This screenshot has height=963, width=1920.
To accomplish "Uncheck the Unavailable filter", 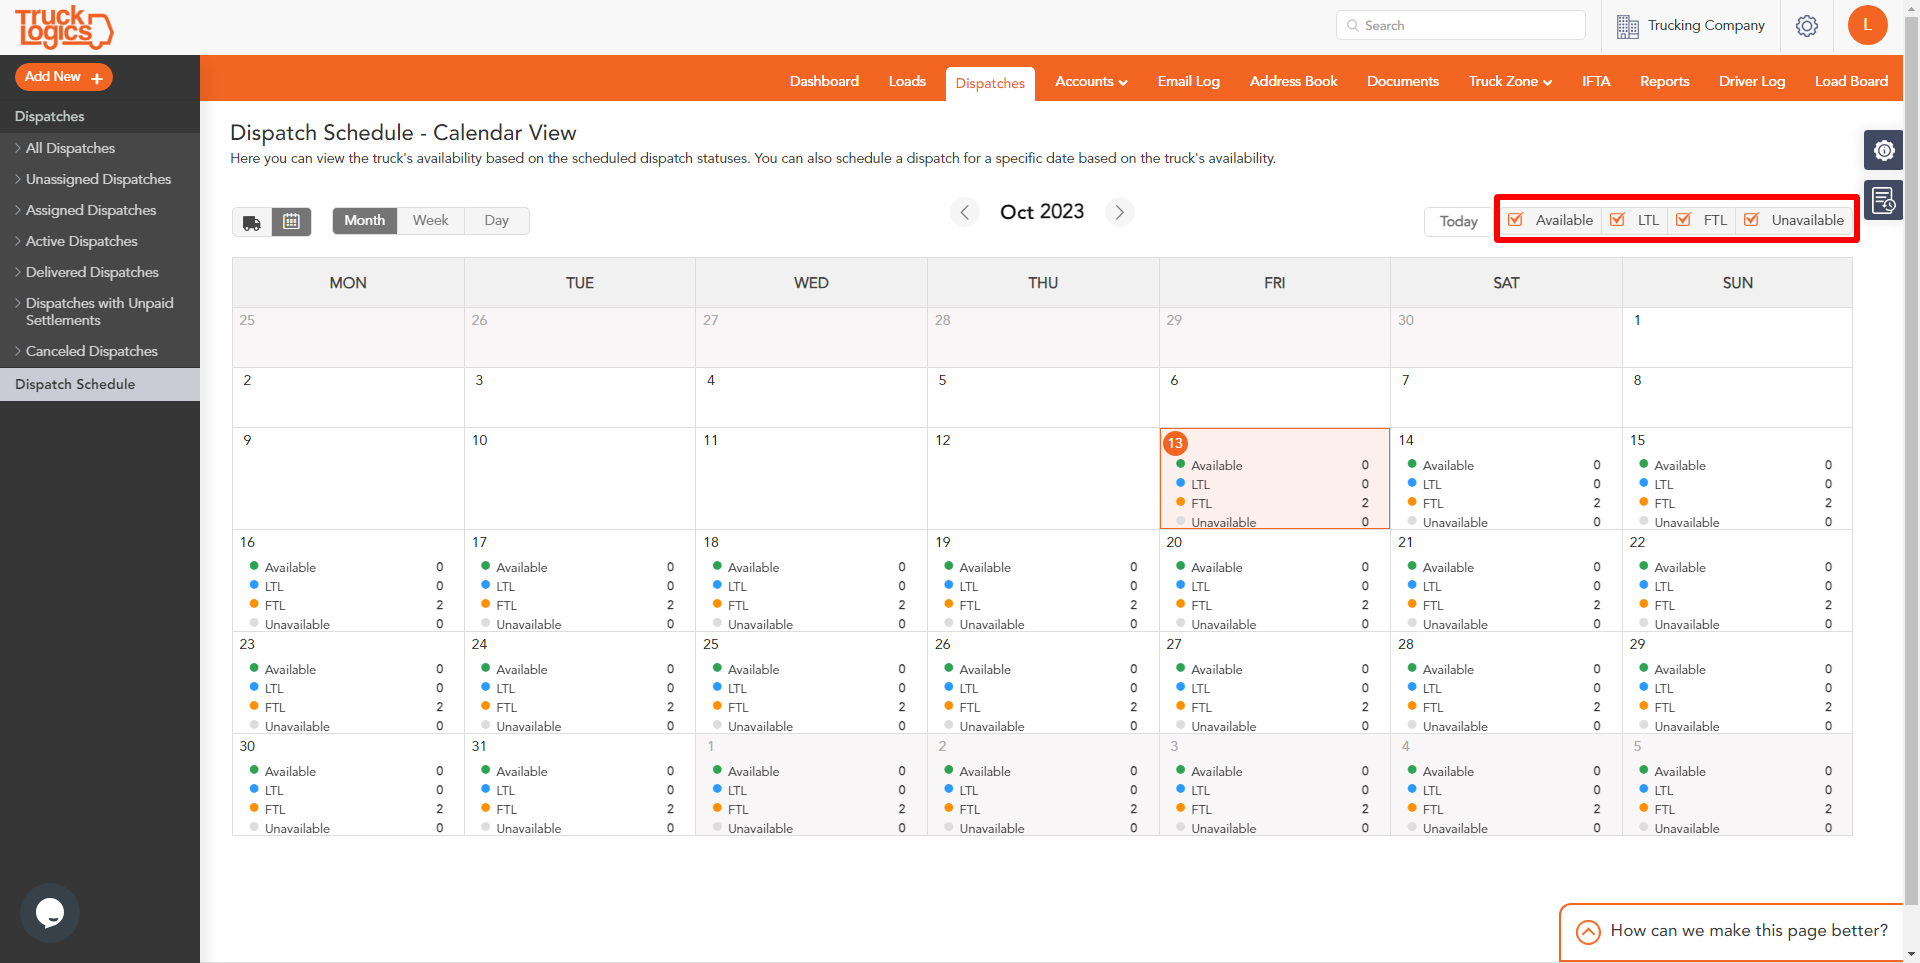I will 1751,219.
